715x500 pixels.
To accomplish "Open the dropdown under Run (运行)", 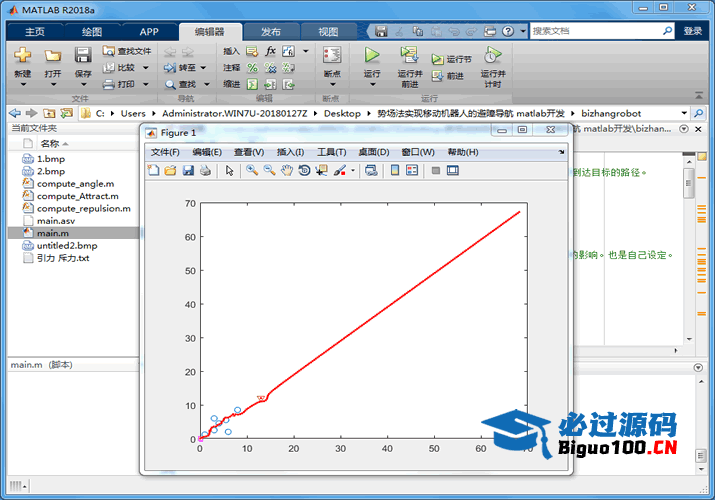I will click(373, 84).
